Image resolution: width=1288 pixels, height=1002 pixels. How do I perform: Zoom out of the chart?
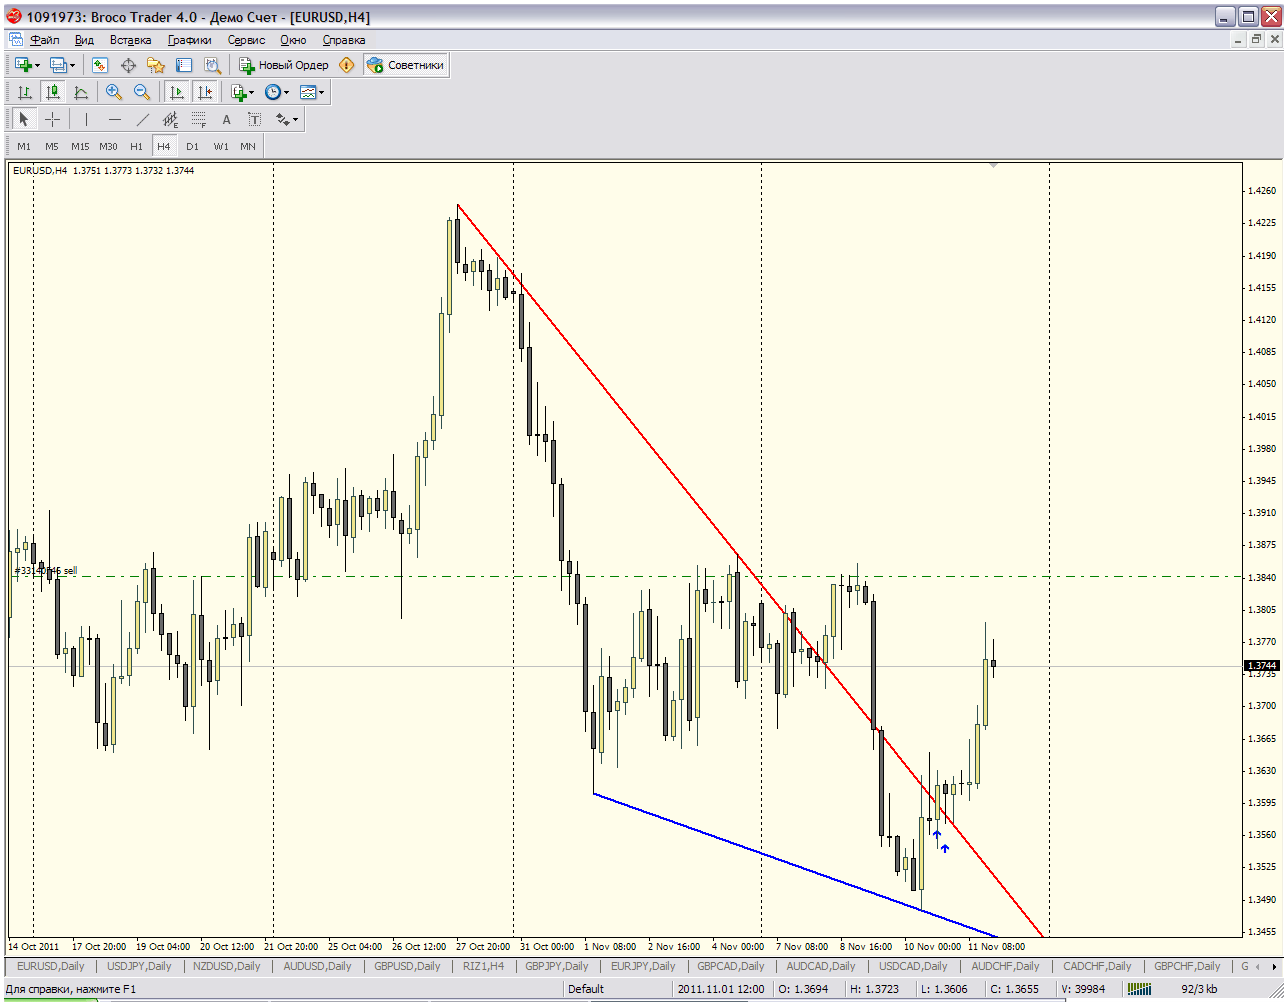tap(142, 92)
